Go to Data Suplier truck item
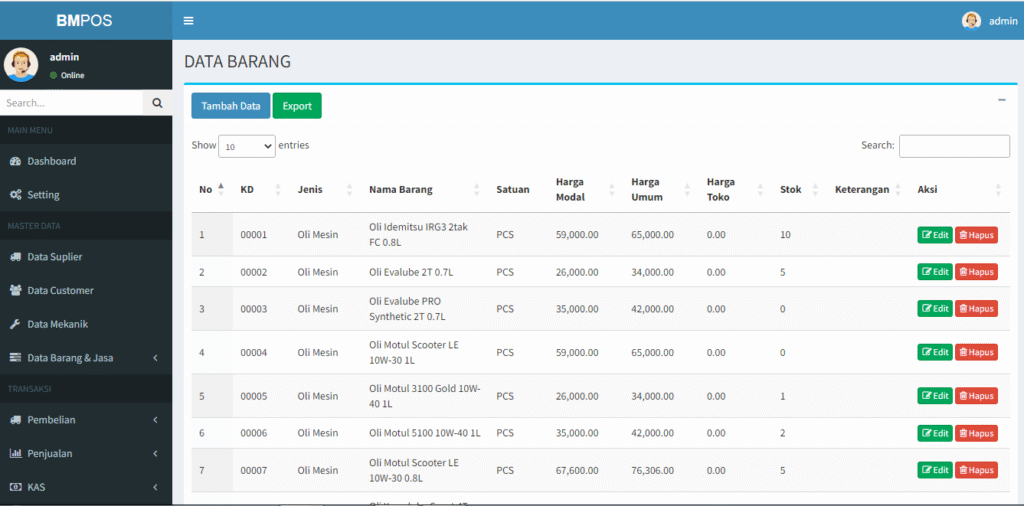The height and width of the screenshot is (506, 1024). pos(54,257)
